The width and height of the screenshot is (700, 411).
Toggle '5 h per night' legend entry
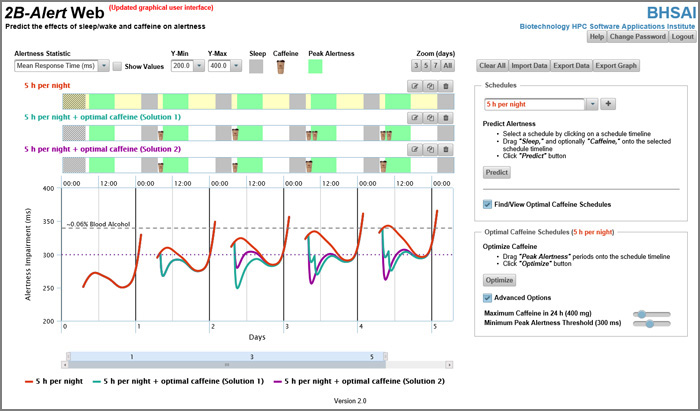(54, 381)
